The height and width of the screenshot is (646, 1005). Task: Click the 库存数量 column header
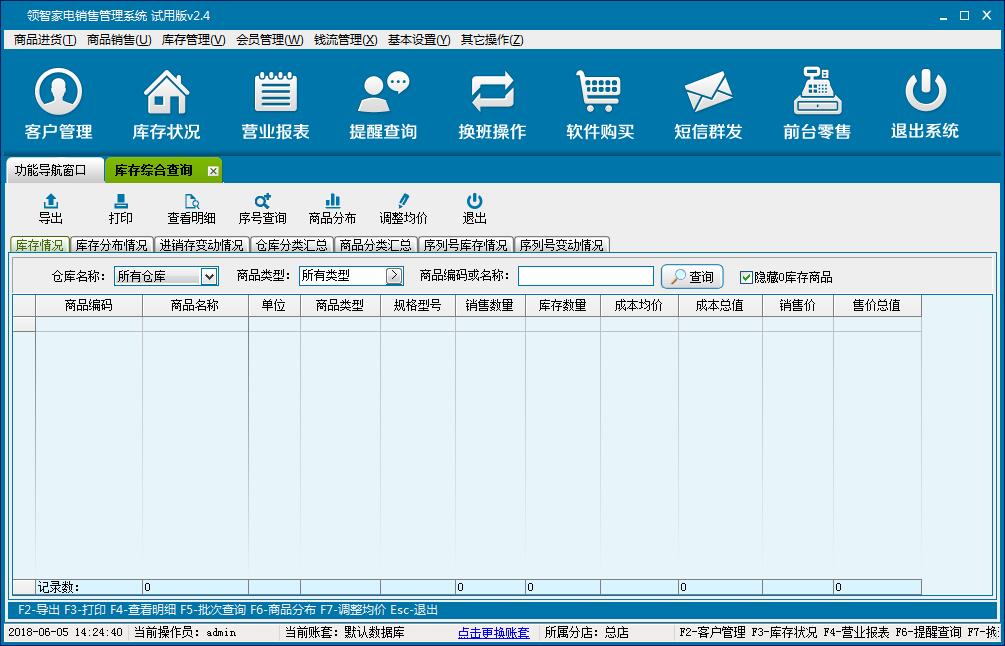tap(563, 306)
